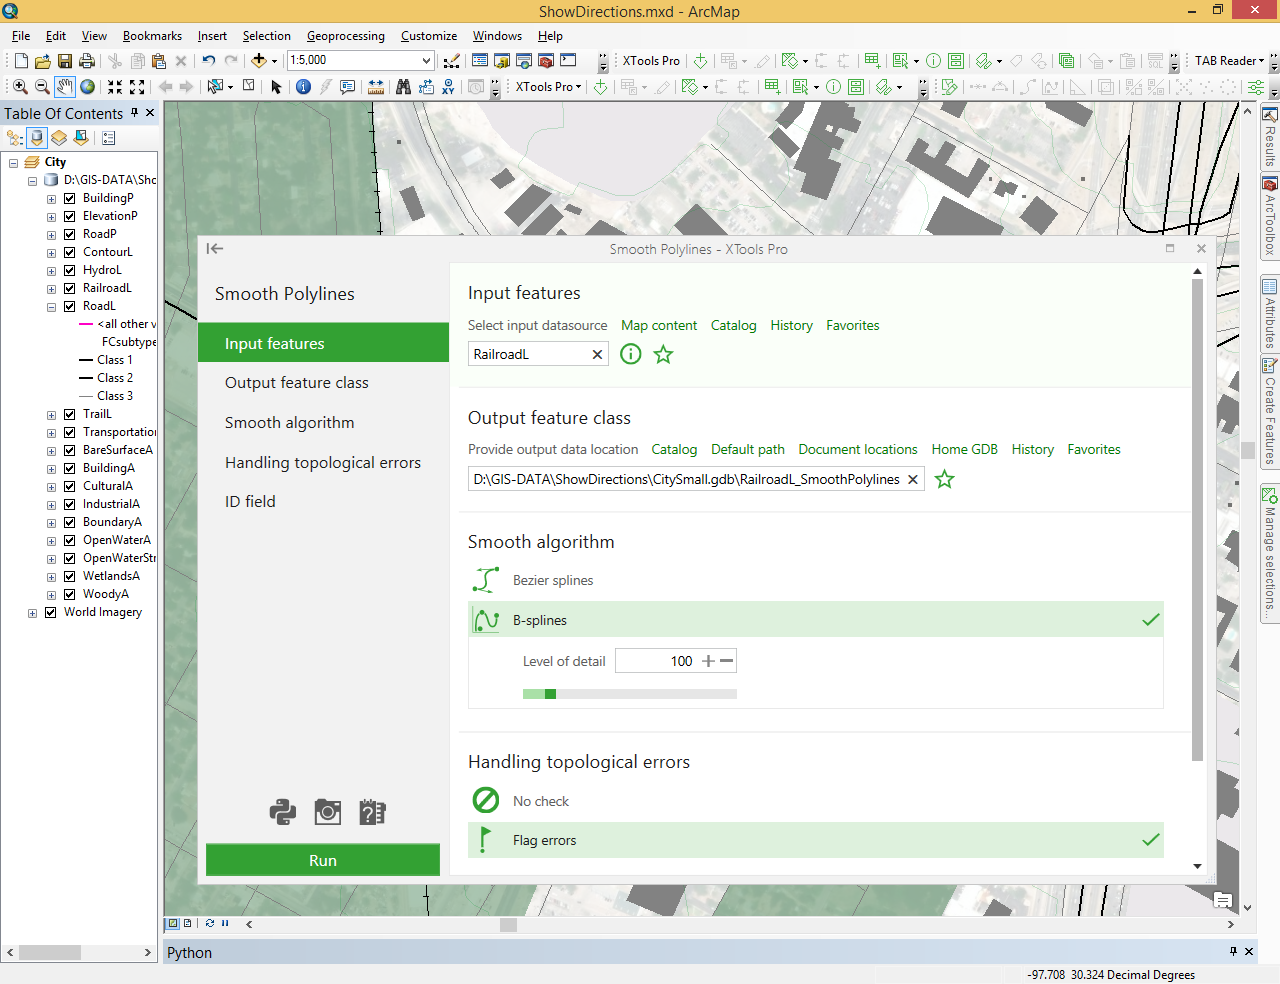Expand the BoundaryA layer node
Screen dimensions: 1280x984
51,523
